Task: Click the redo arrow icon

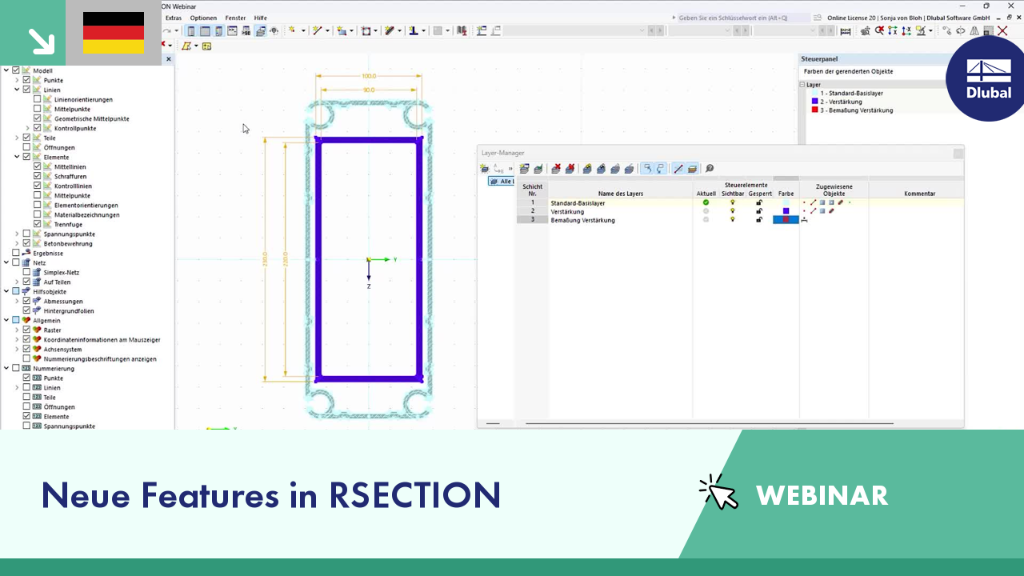Action: coord(167,31)
